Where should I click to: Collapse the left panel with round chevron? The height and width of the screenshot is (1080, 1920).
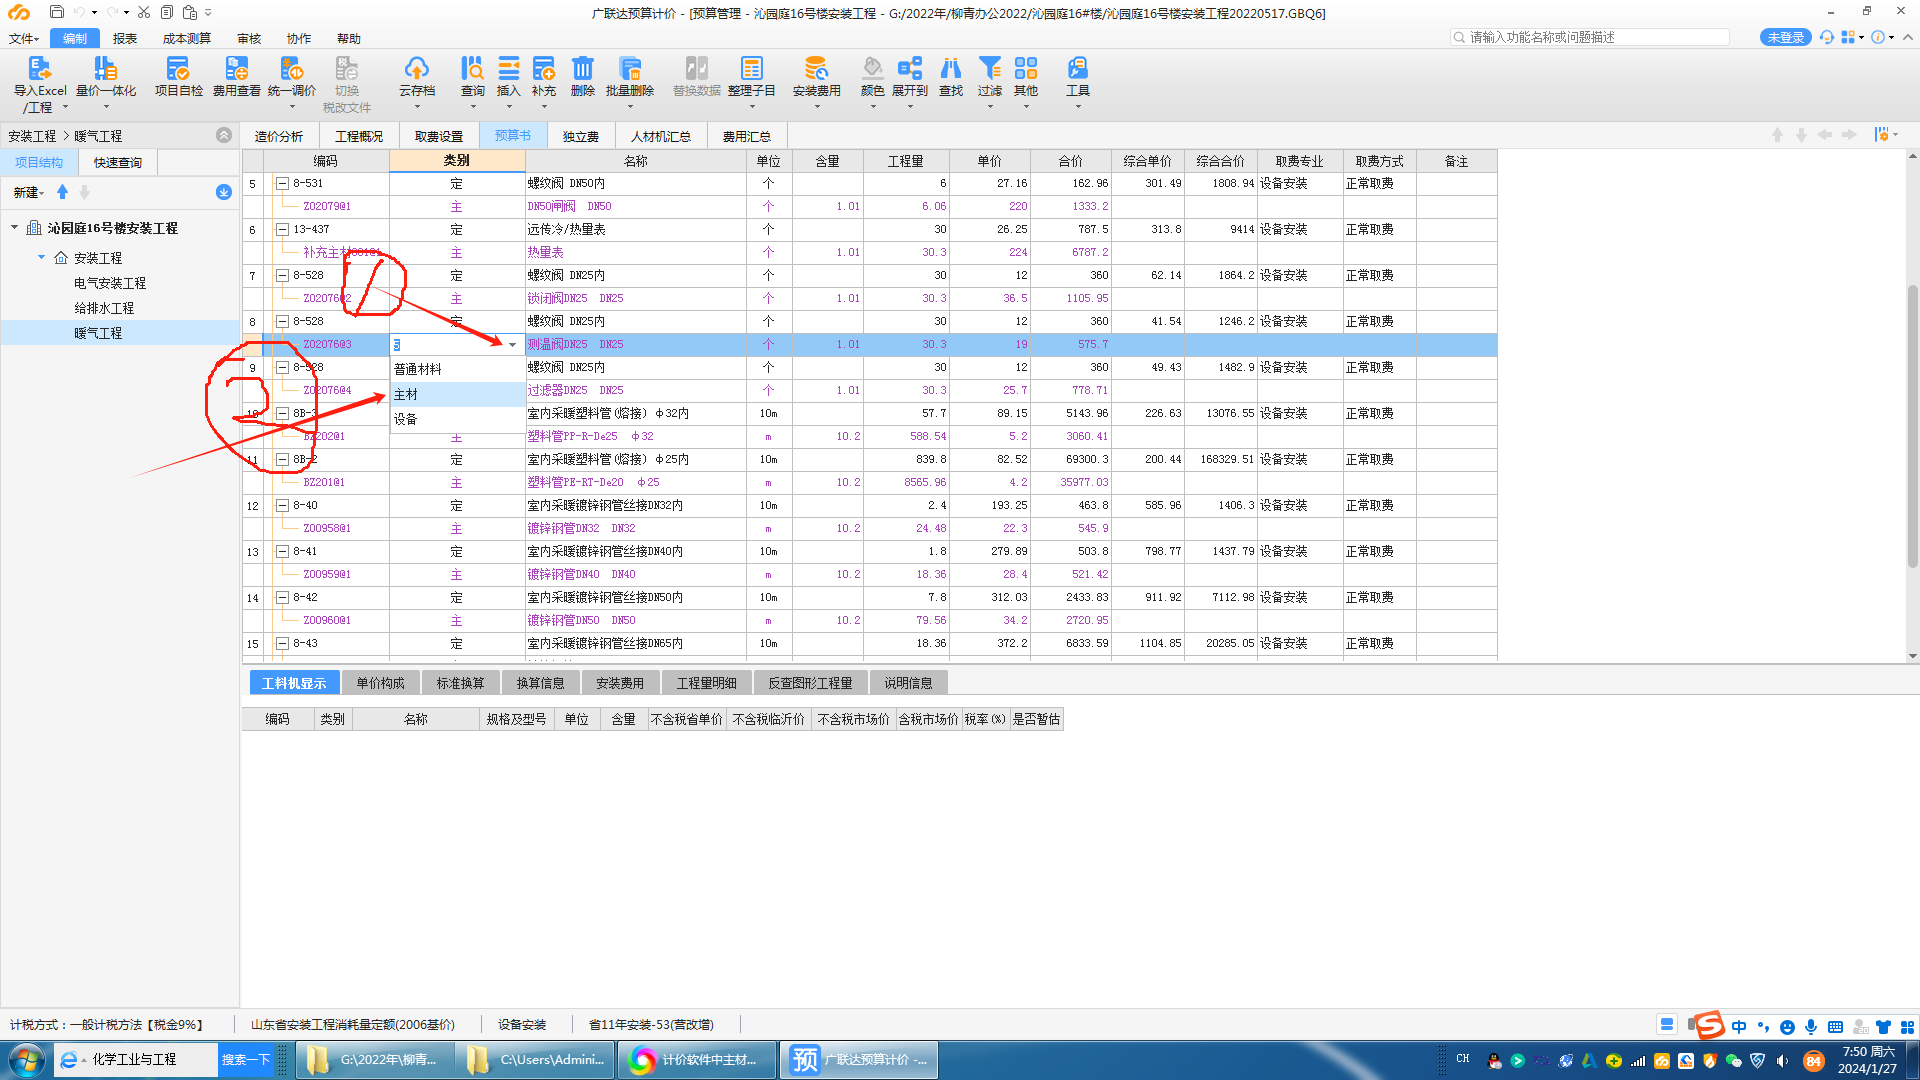tap(224, 135)
